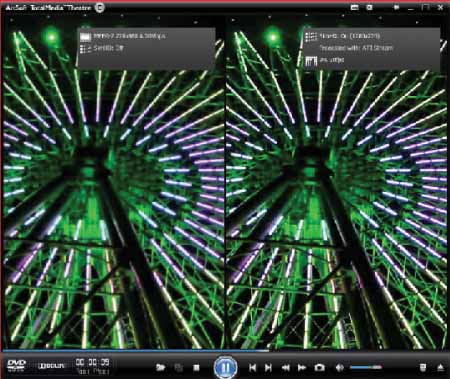Fast forward the video
Screen dimensions: 450x379
[302, 367]
